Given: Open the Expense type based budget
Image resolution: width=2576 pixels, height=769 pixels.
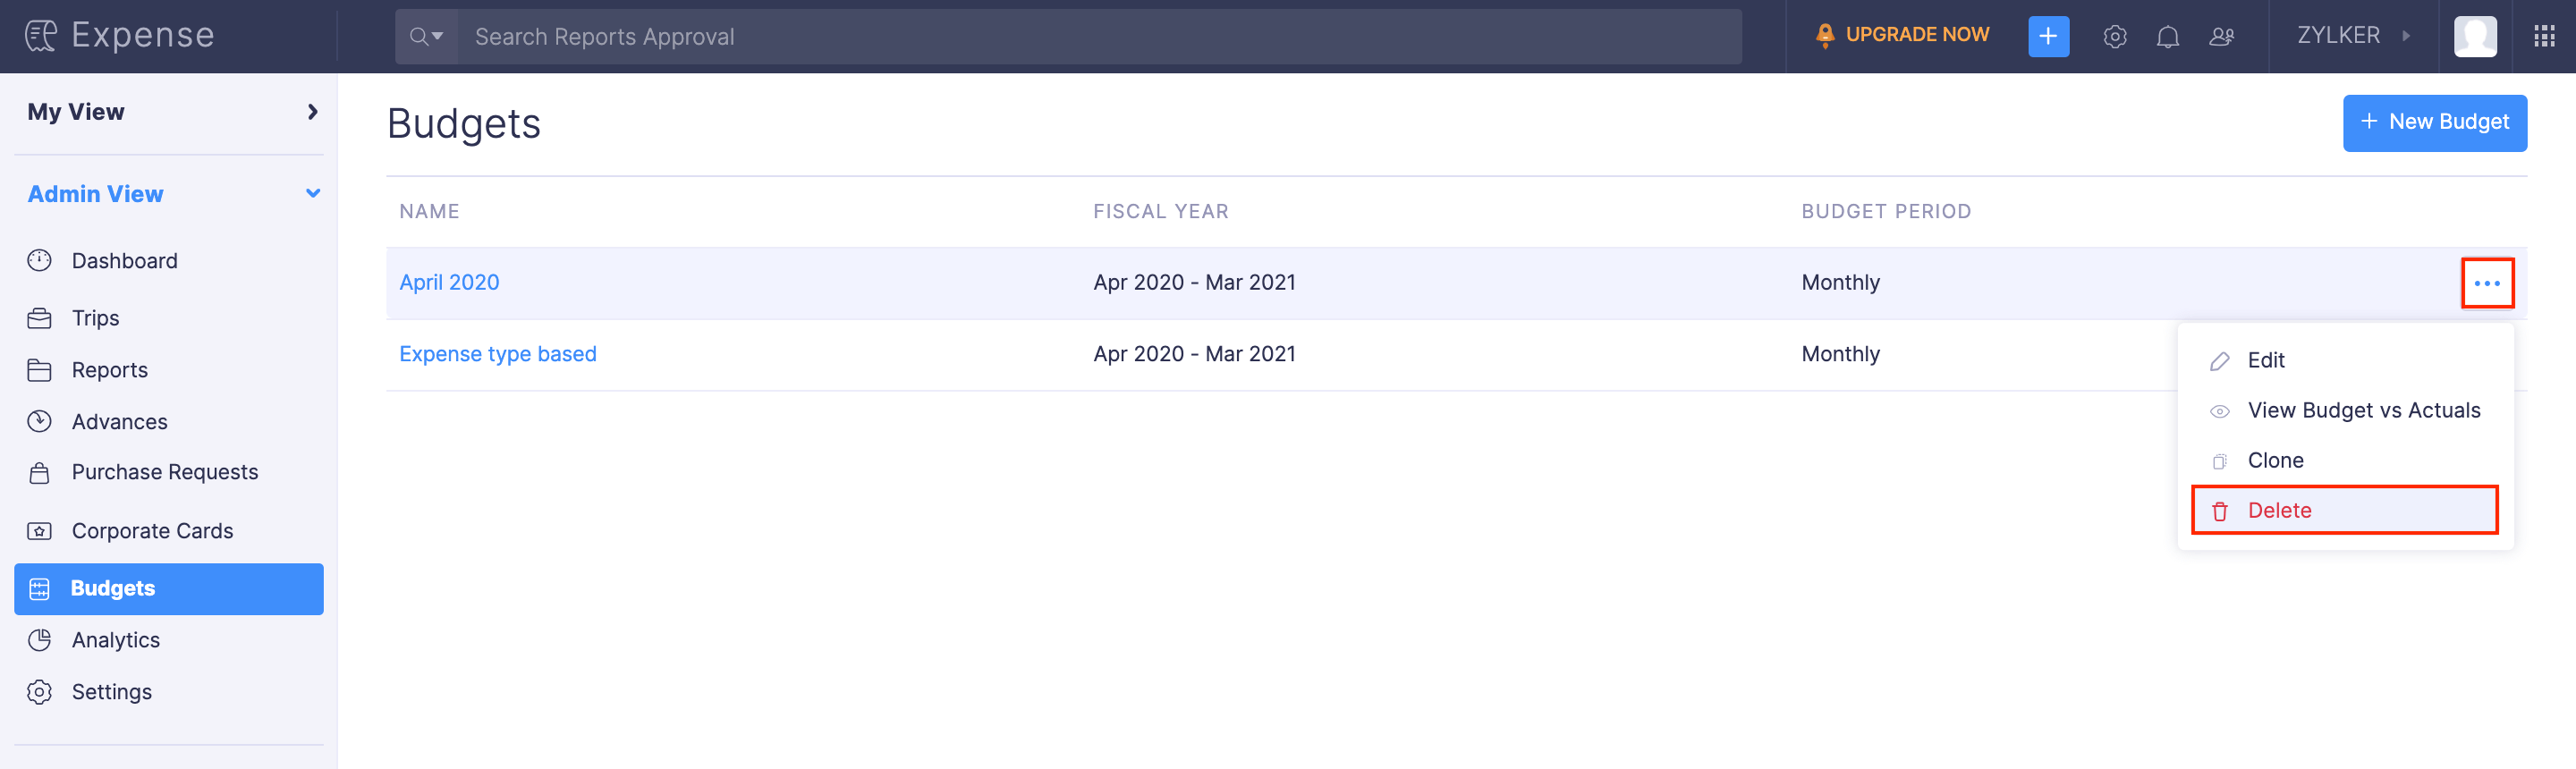Looking at the screenshot, I should tap(497, 354).
